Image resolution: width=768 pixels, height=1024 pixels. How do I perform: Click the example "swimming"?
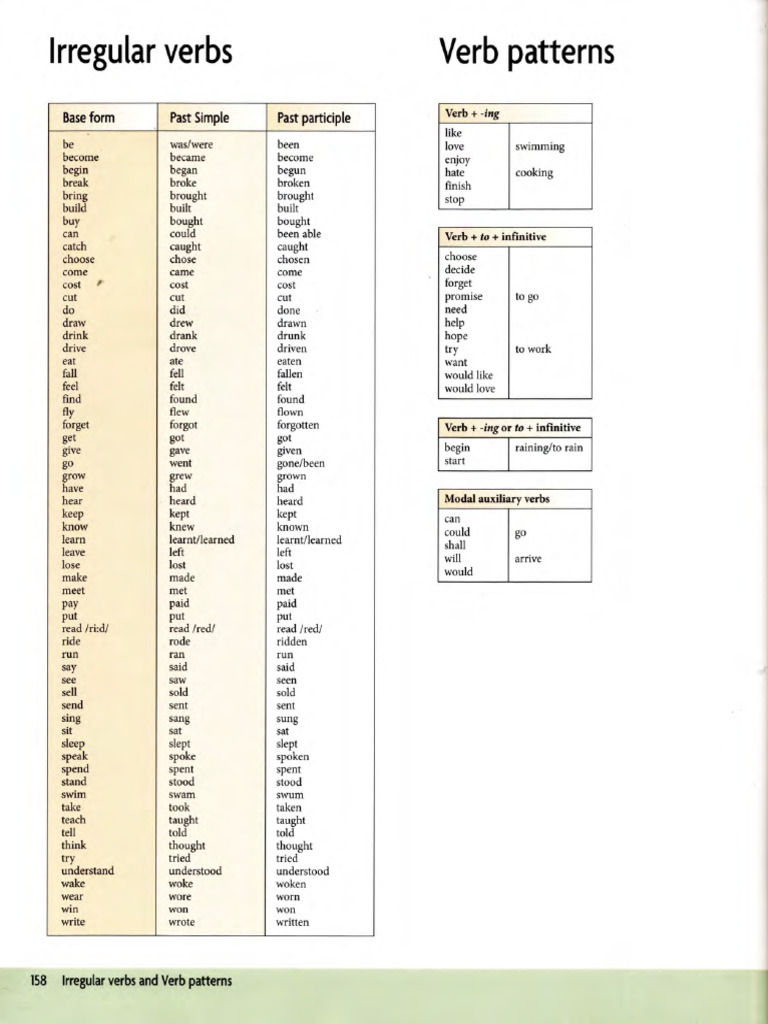[539, 146]
